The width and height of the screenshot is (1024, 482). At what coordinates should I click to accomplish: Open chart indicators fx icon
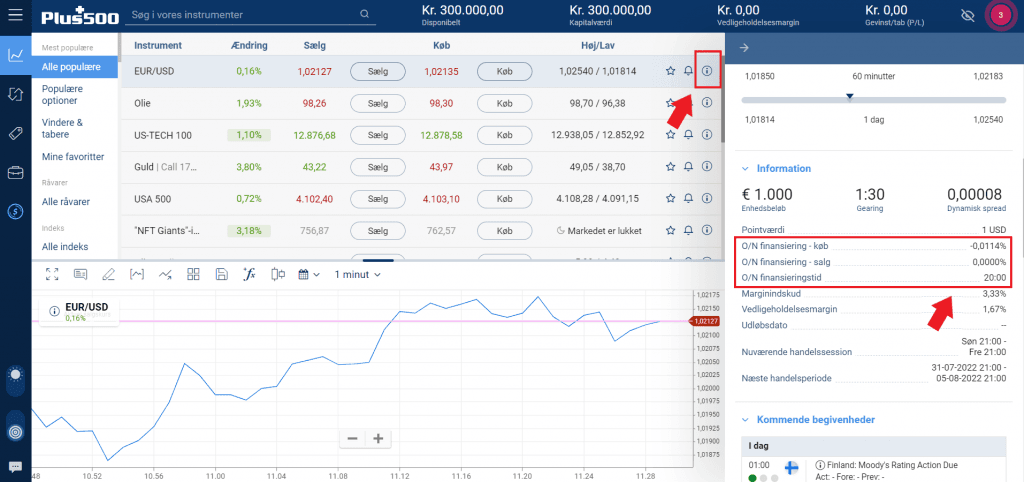tap(251, 274)
